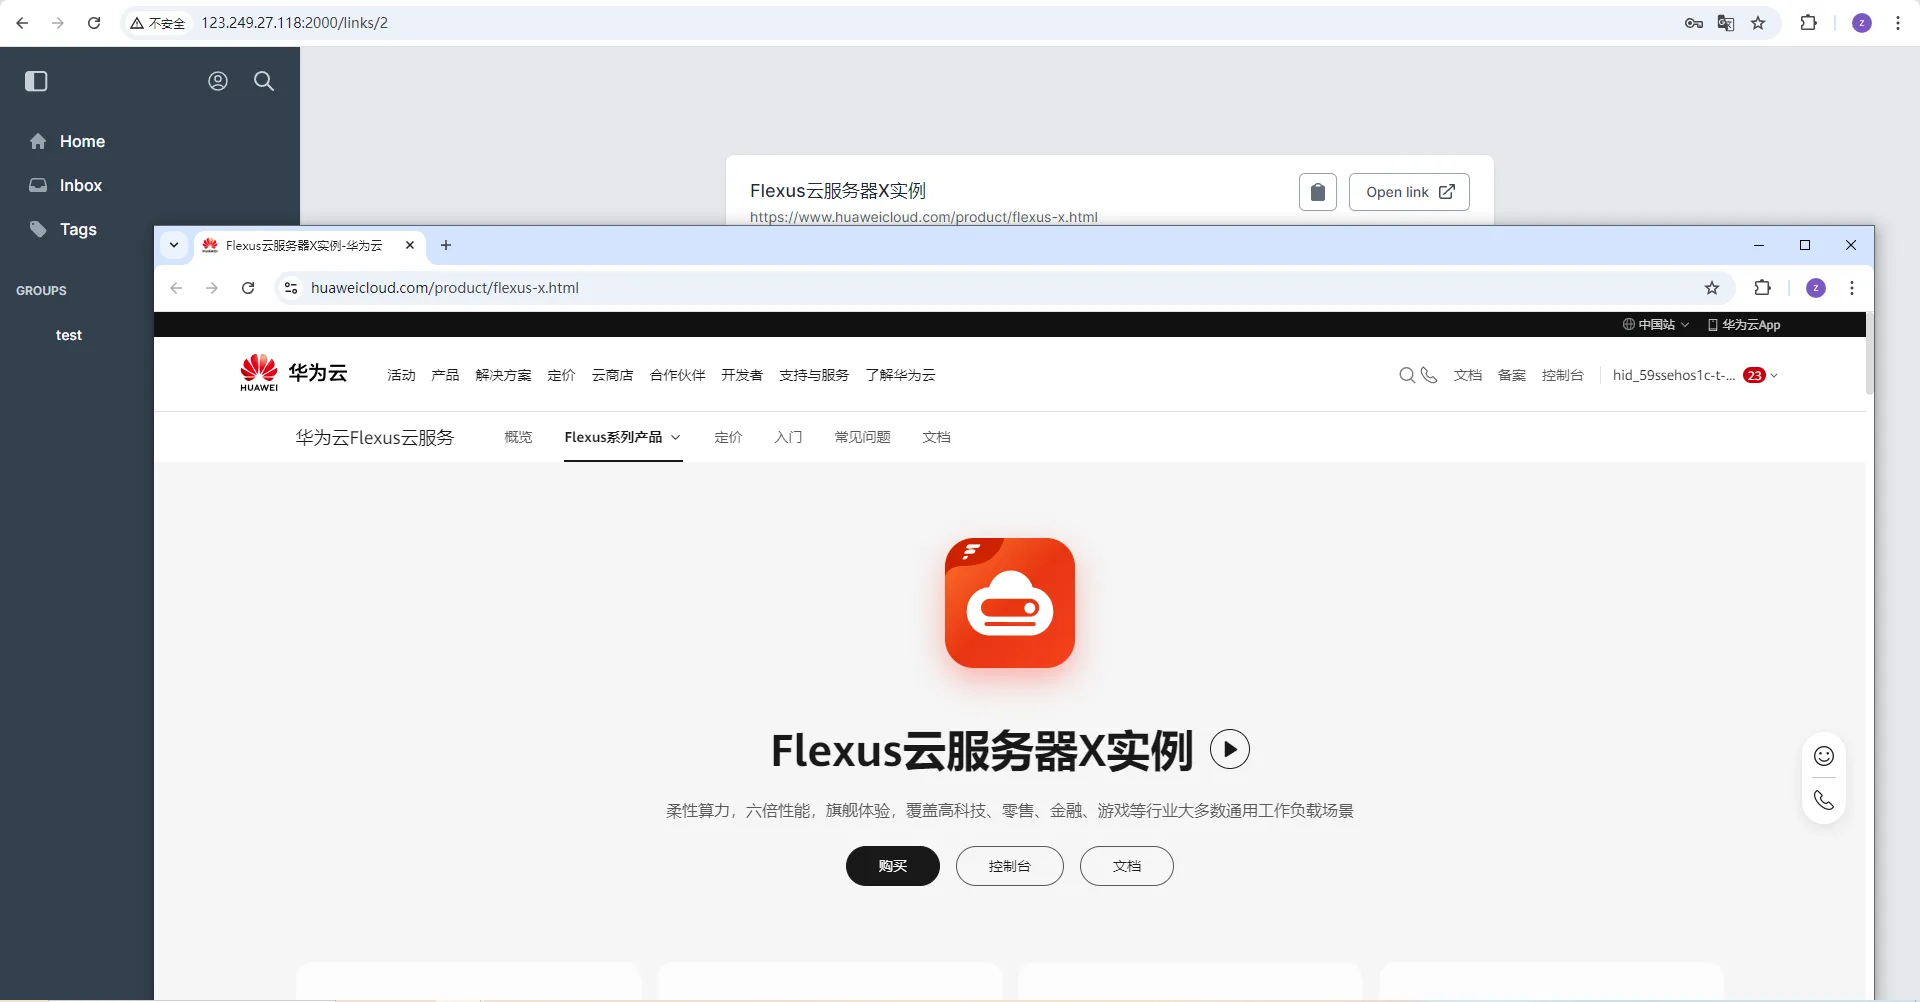Viewport: 1920px width, 1002px height.
Task: Click the clipboard copy icon on link card
Action: click(x=1318, y=192)
